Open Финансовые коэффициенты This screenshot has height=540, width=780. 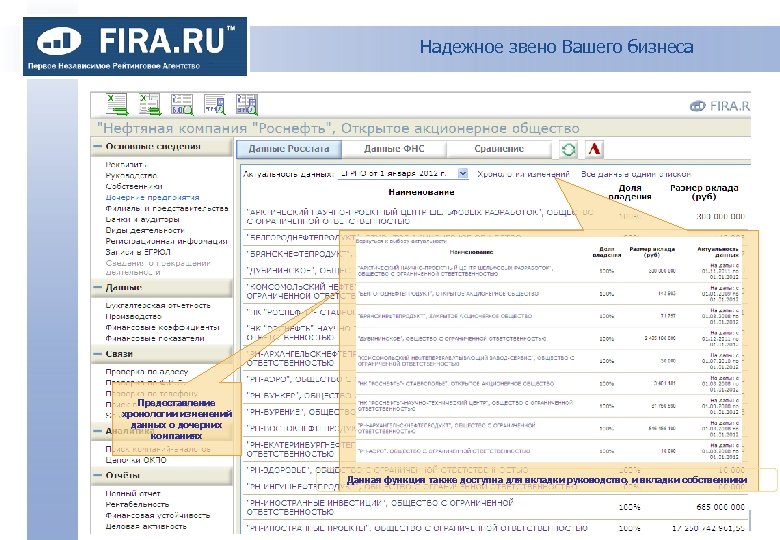click(162, 327)
